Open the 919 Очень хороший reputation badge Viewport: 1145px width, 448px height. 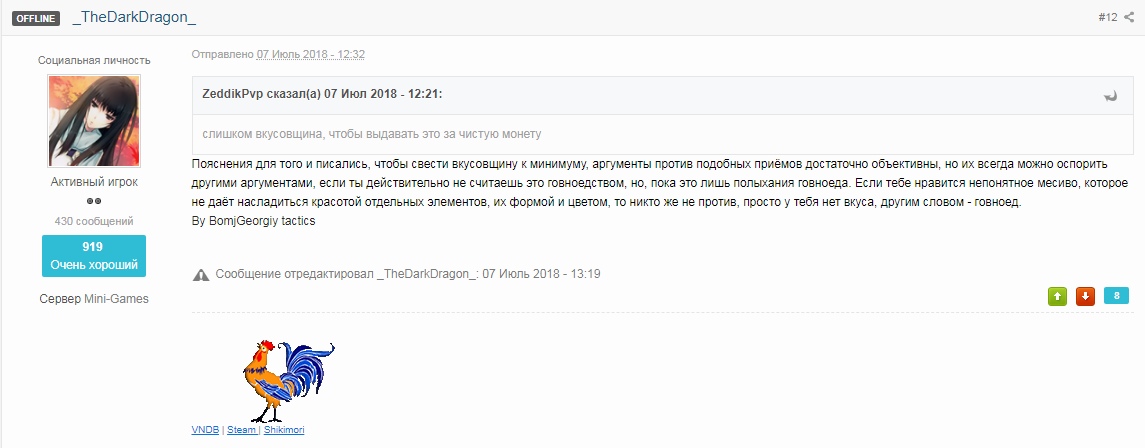pos(94,256)
